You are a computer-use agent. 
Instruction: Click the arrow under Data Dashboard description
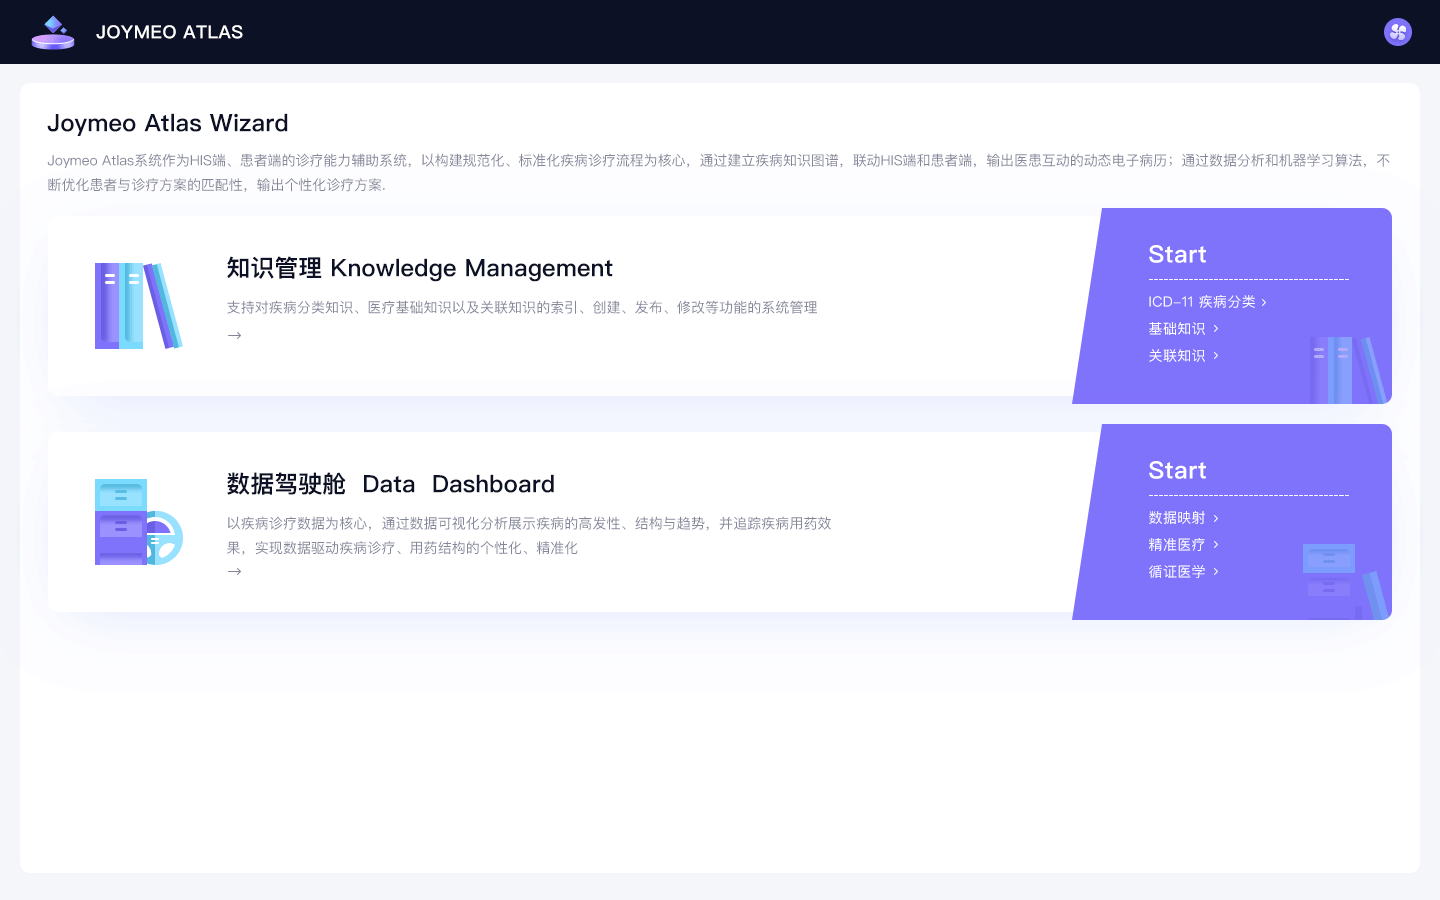coord(234,571)
